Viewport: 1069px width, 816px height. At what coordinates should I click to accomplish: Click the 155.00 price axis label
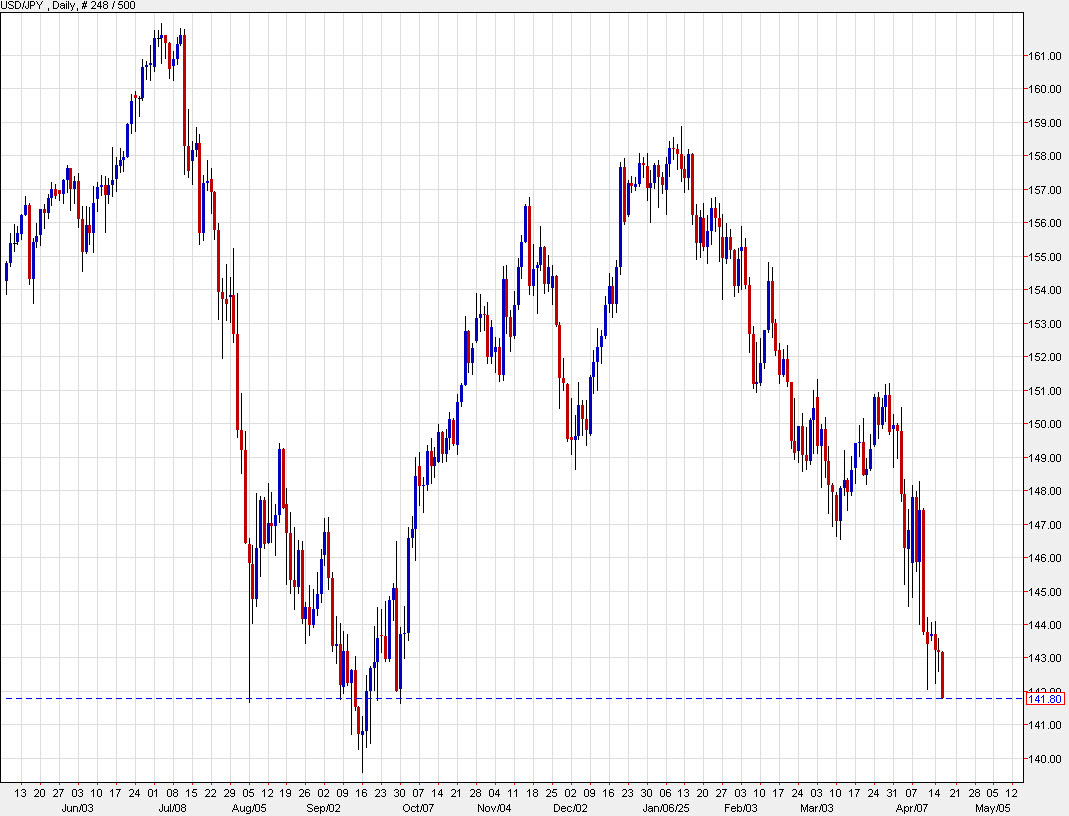click(x=1045, y=257)
